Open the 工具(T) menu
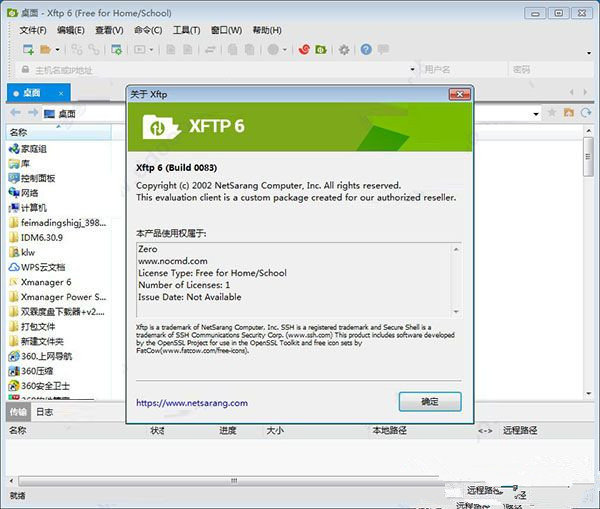The image size is (600, 509). (186, 30)
